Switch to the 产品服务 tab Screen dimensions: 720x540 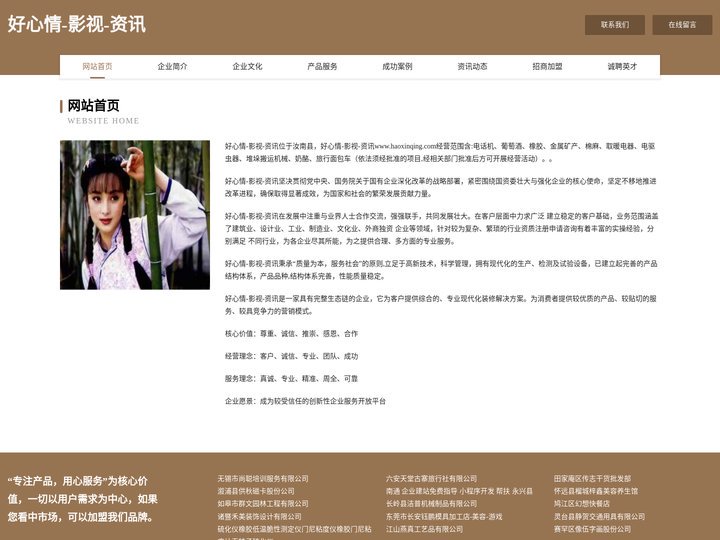pyautogui.click(x=322, y=67)
